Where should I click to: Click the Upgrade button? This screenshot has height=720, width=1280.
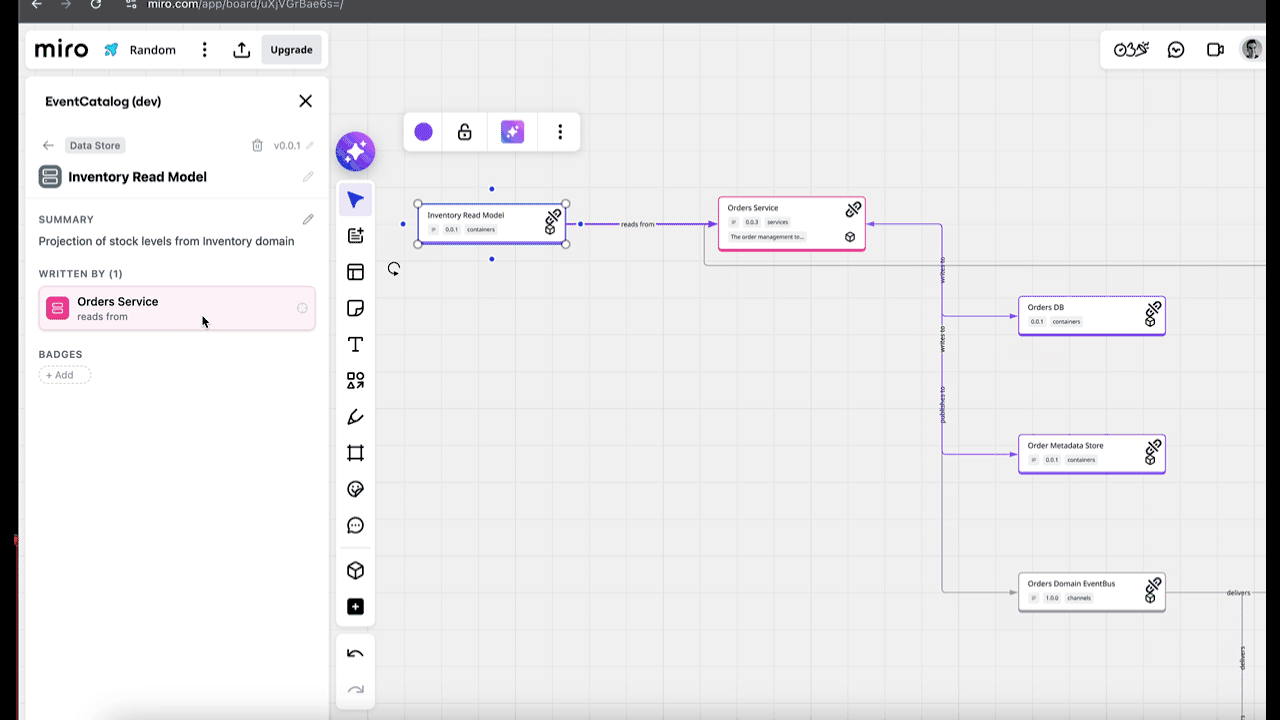click(x=291, y=49)
